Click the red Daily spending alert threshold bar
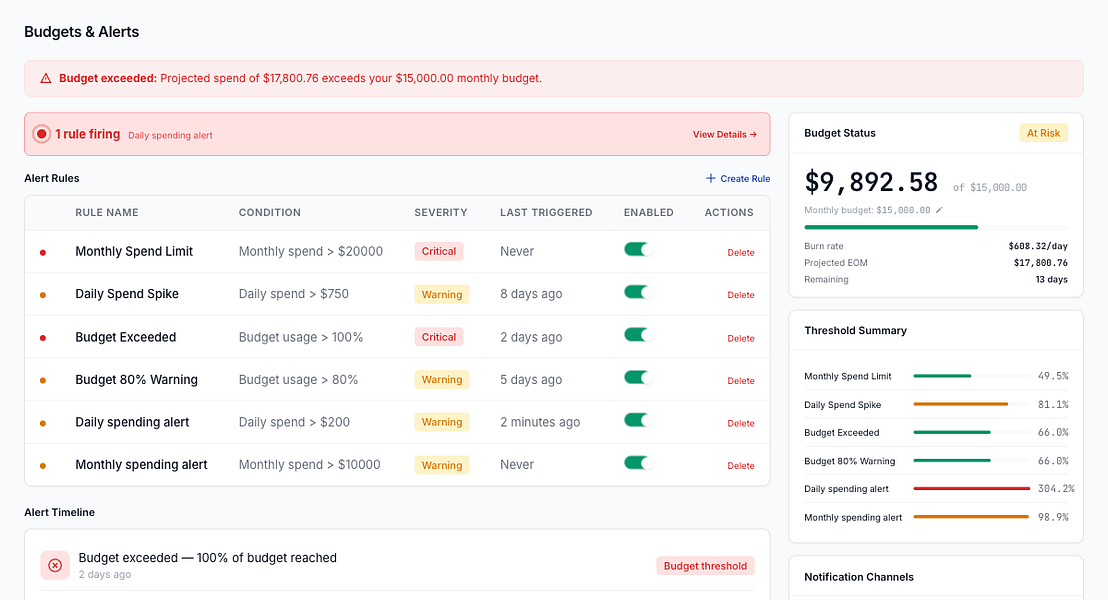This screenshot has width=1108, height=600. coord(971,489)
